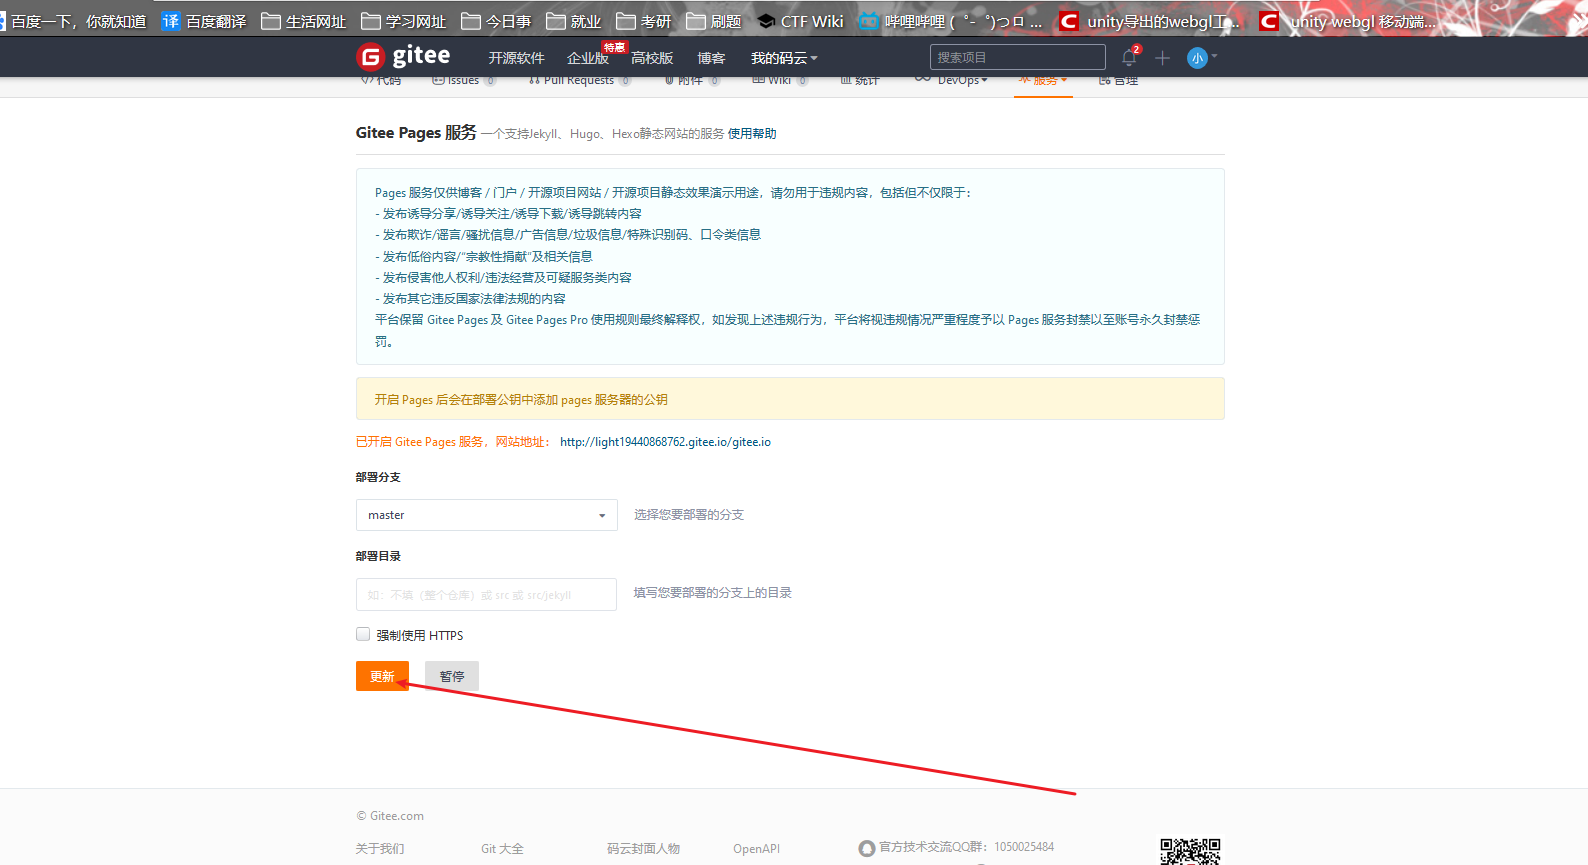Screen dimensions: 1588x865
Task: Open CTF Wiki bookmark
Action: 800,21
